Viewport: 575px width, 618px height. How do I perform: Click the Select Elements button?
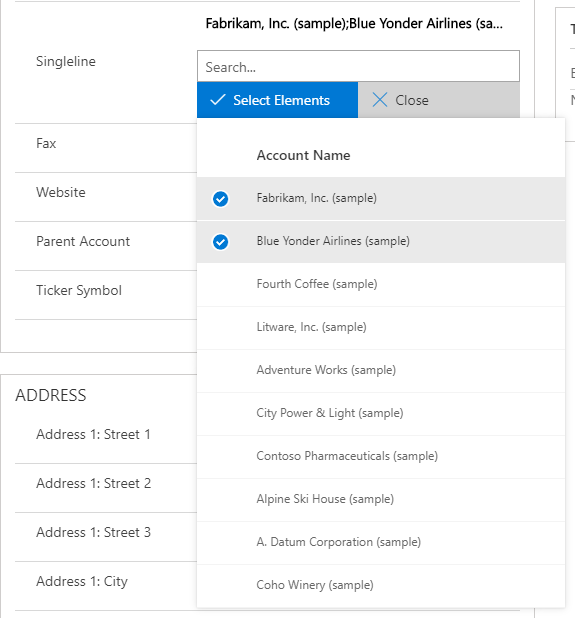tap(277, 100)
